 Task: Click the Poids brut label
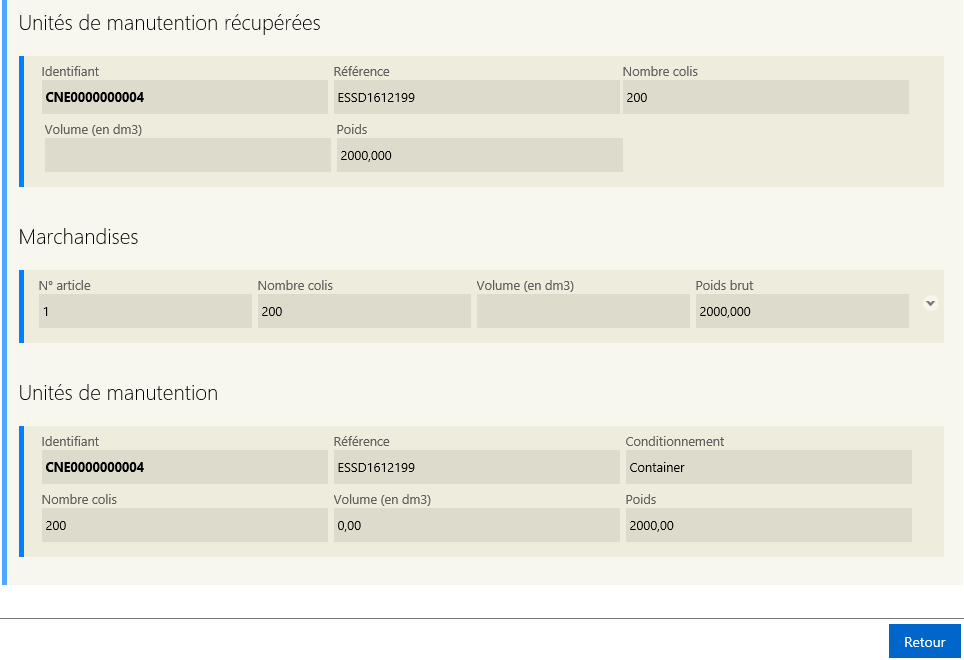point(724,285)
